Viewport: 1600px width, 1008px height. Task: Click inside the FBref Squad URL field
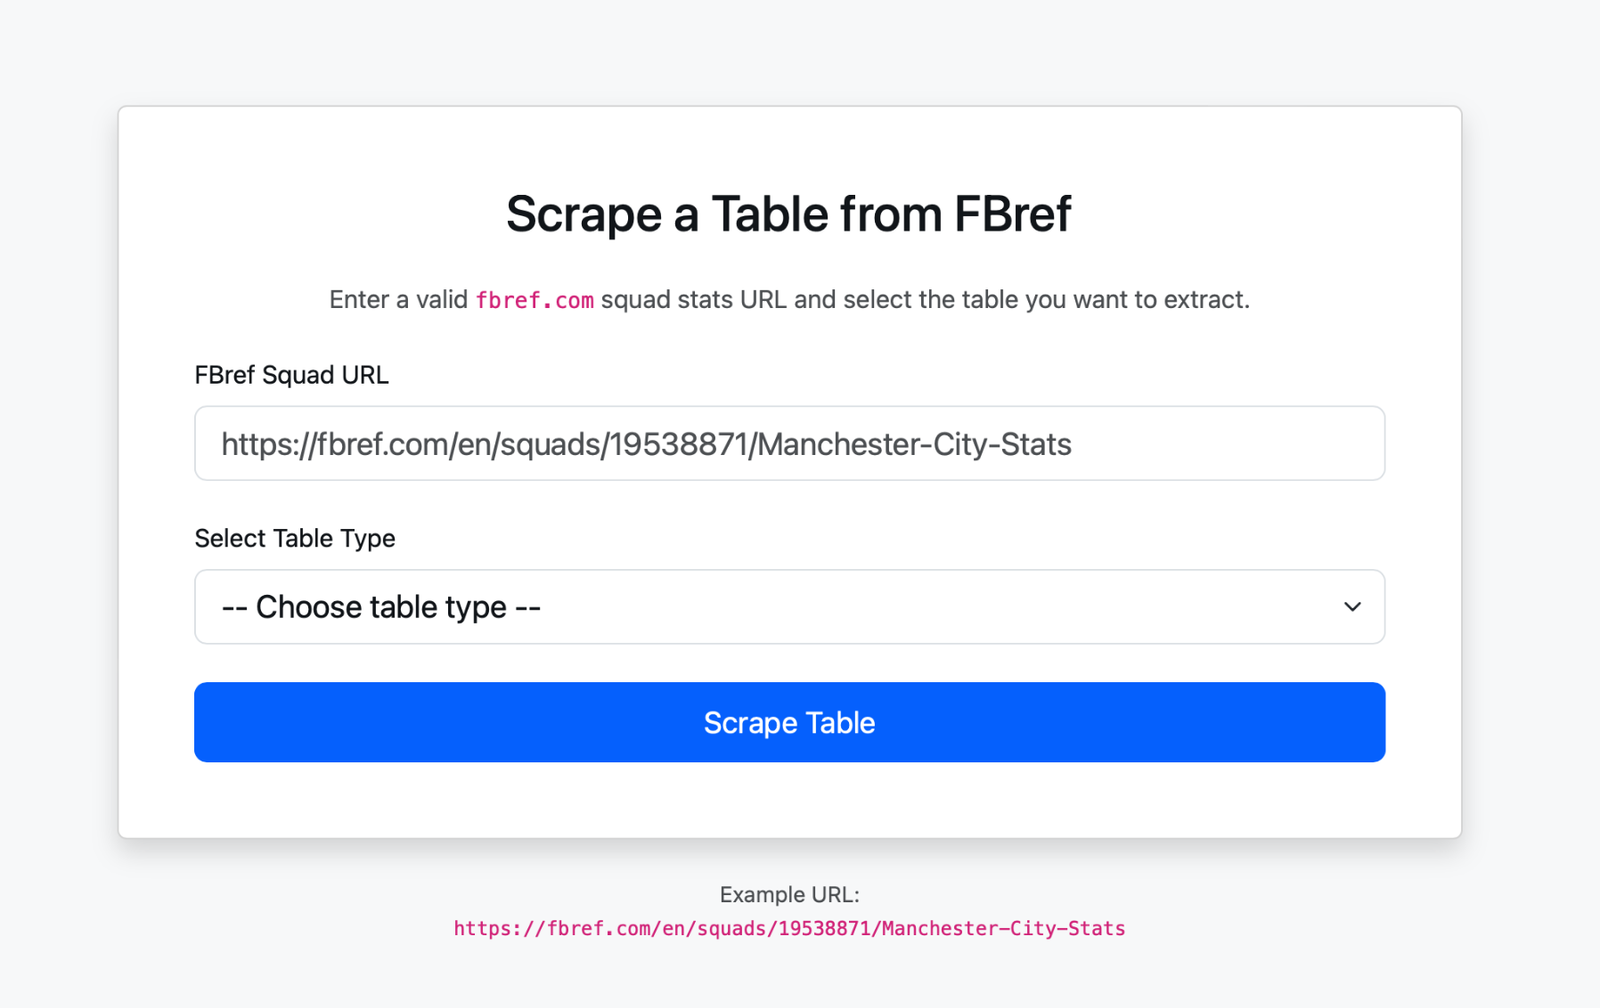[790, 443]
